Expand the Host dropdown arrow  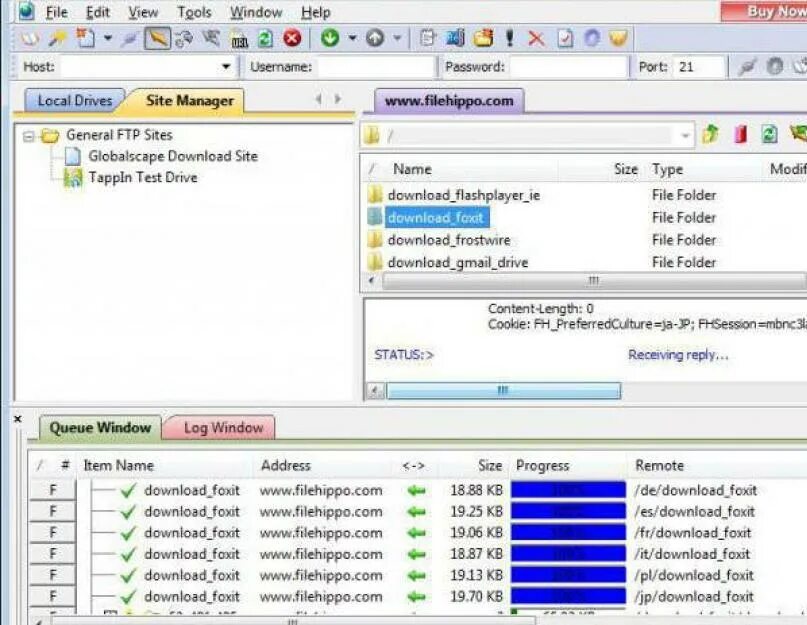tap(226, 67)
